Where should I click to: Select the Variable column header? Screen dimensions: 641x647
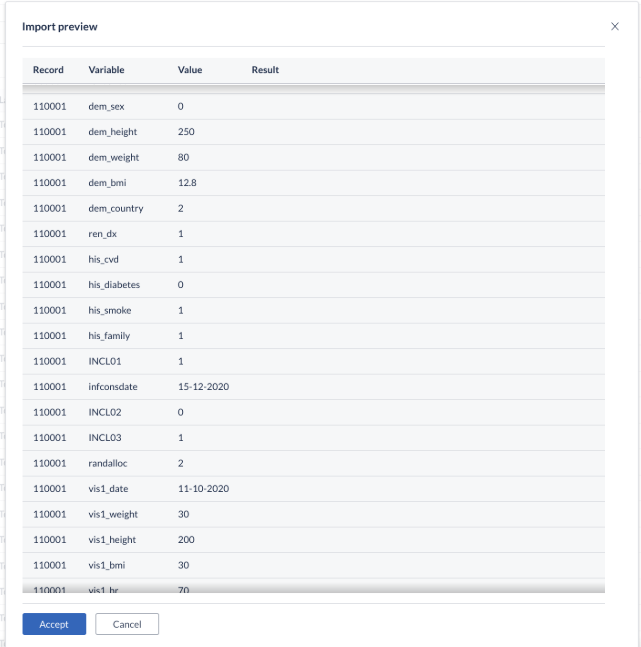[106, 70]
